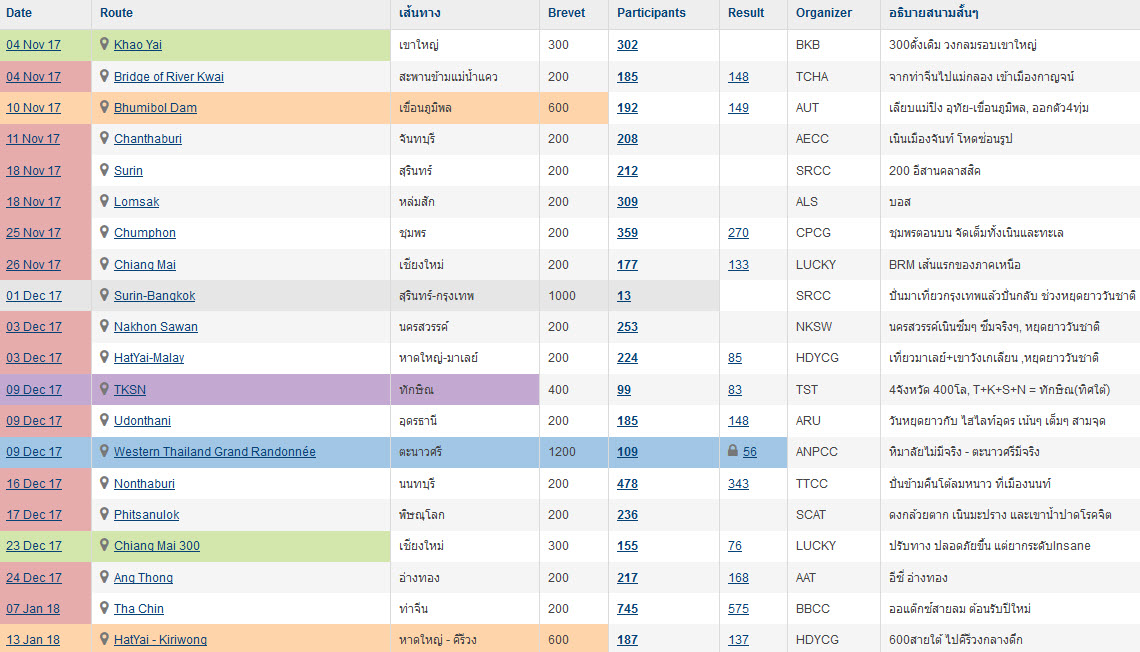Open the Surin-Bangkok route link
Image resolution: width=1140 pixels, height=652 pixels.
[x=154, y=296]
